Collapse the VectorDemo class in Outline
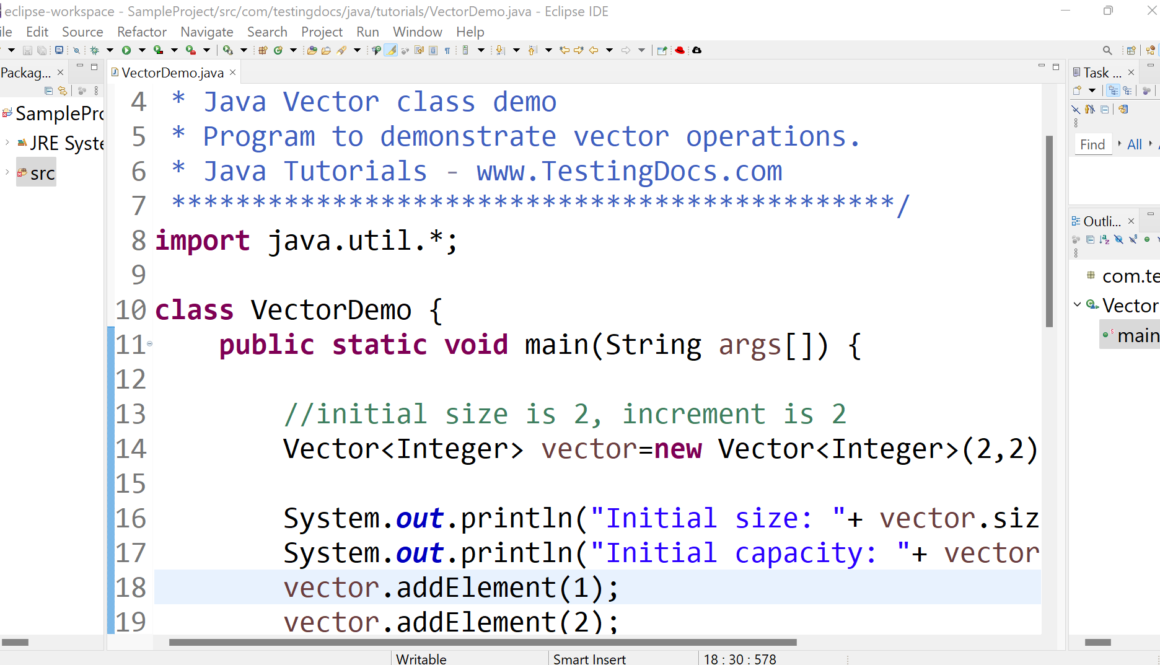This screenshot has height=665, width=1160. coord(1077,305)
